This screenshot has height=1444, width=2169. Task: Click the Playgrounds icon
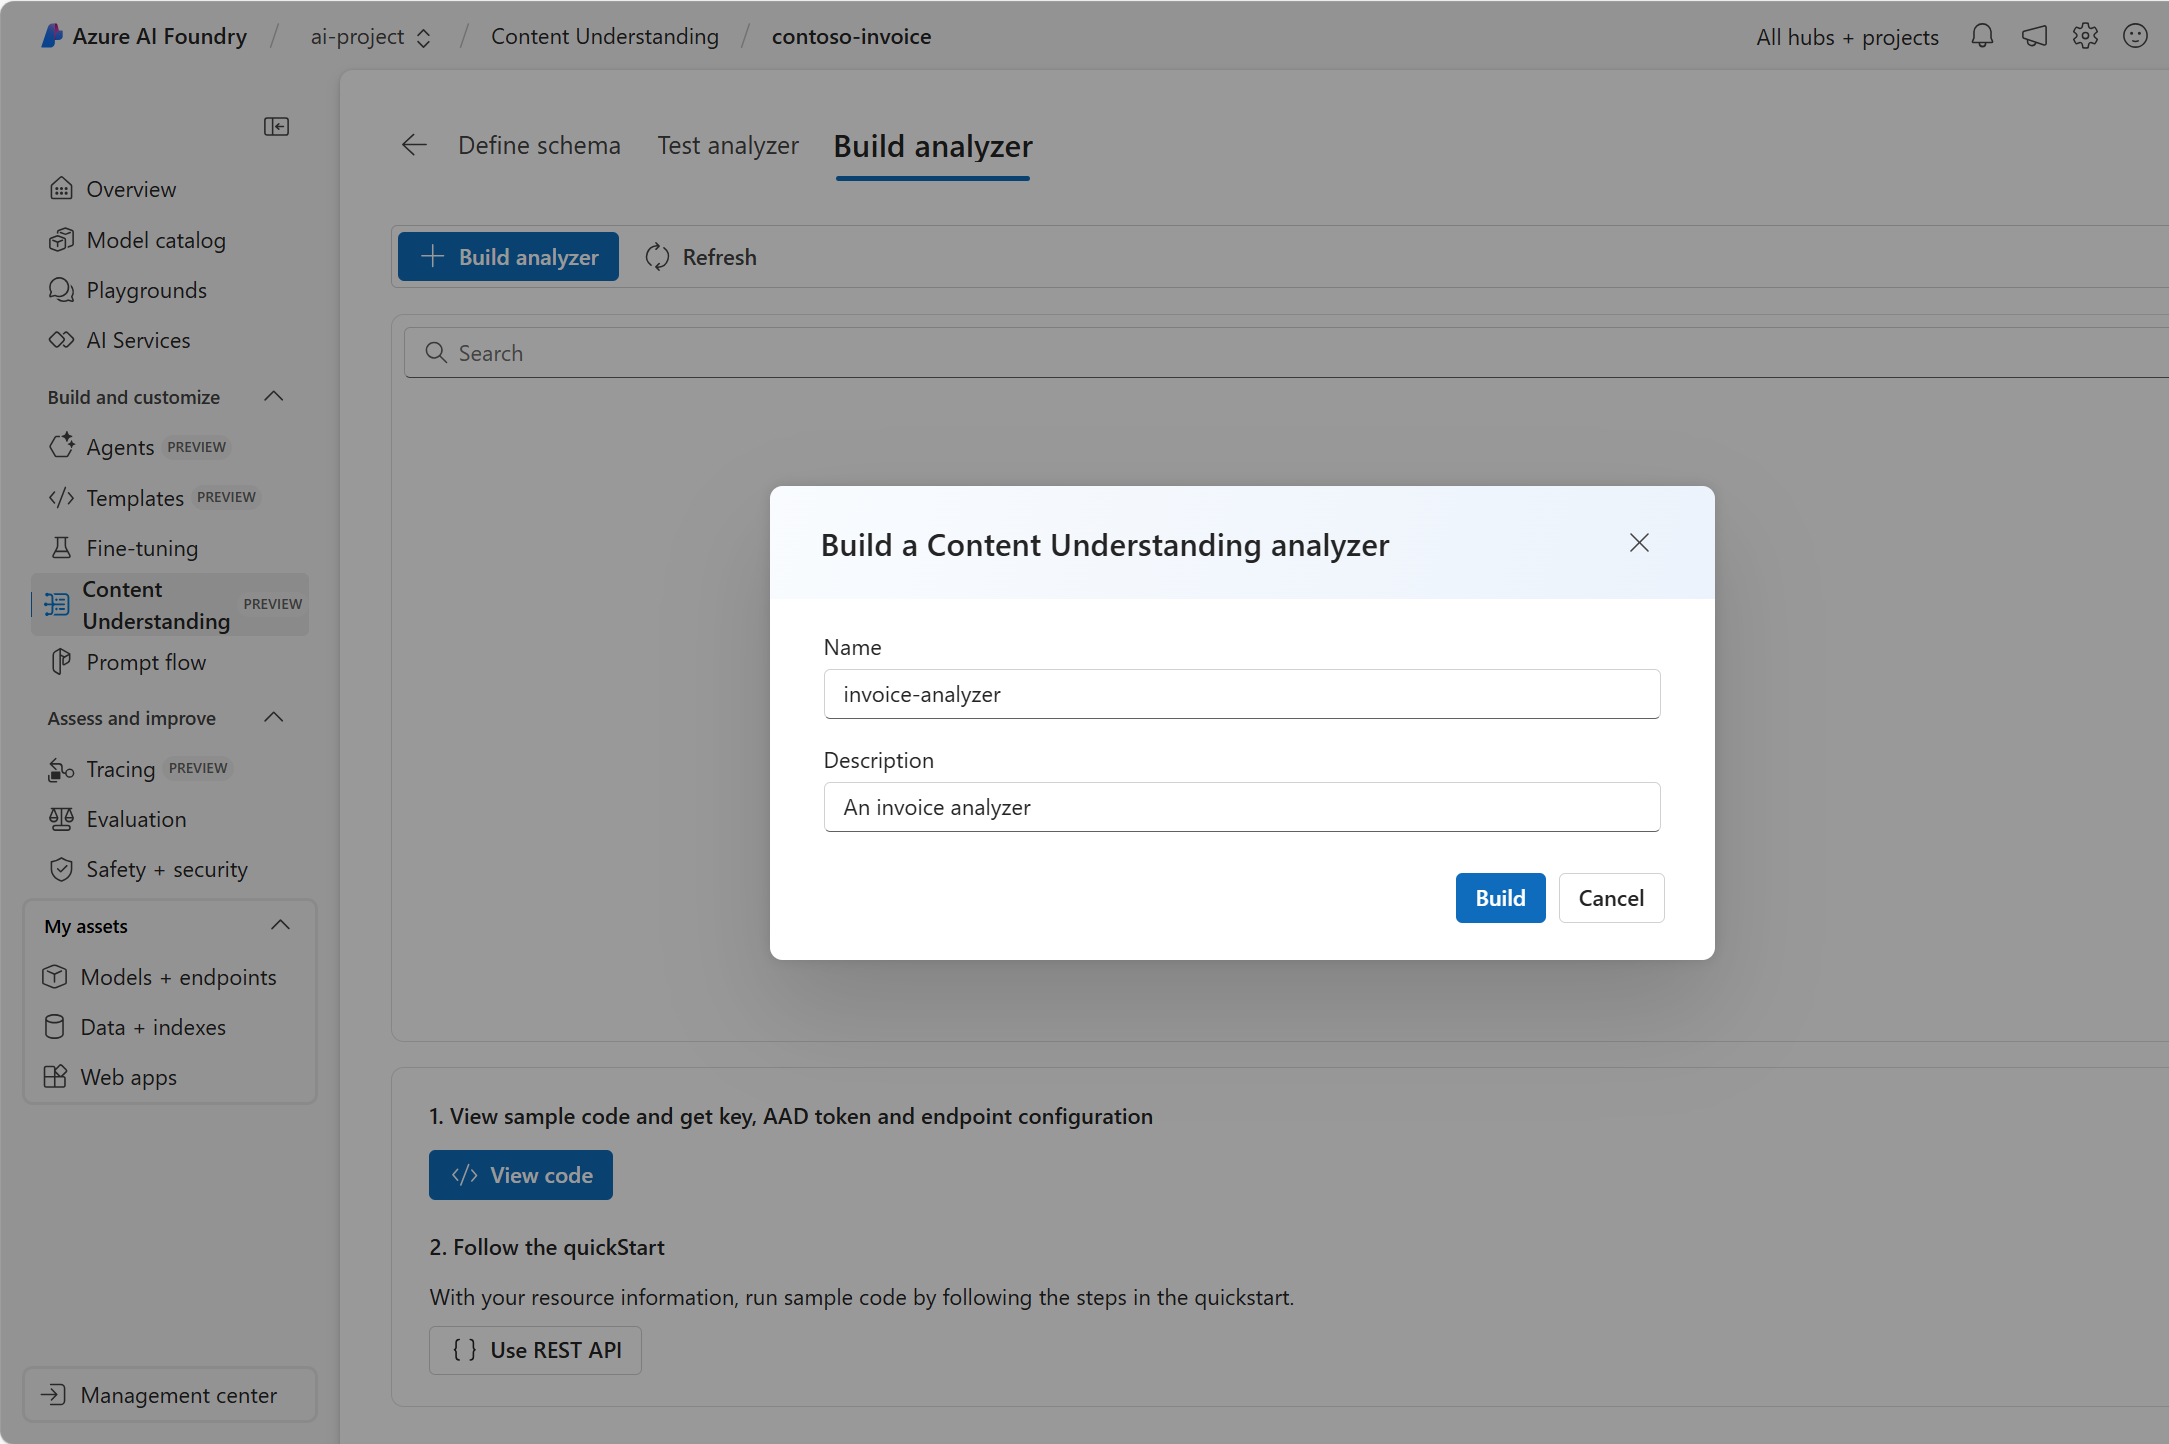pos(61,290)
